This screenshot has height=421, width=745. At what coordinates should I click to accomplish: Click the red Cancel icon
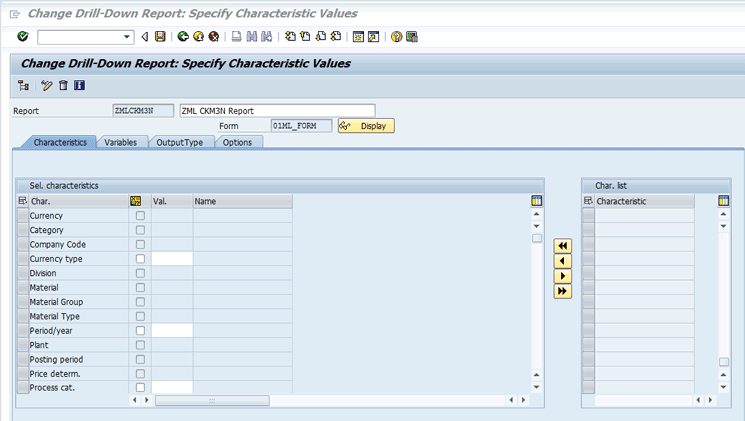214,37
